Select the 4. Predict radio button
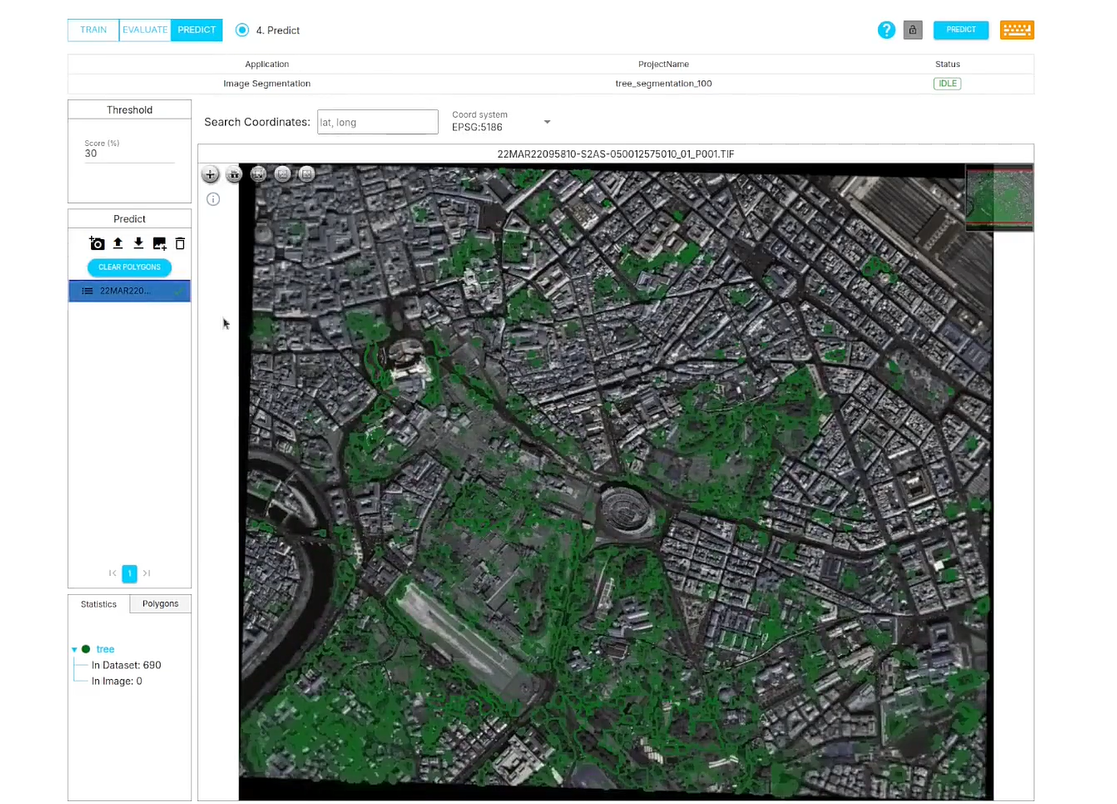This screenshot has width=1117, height=804. [242, 30]
